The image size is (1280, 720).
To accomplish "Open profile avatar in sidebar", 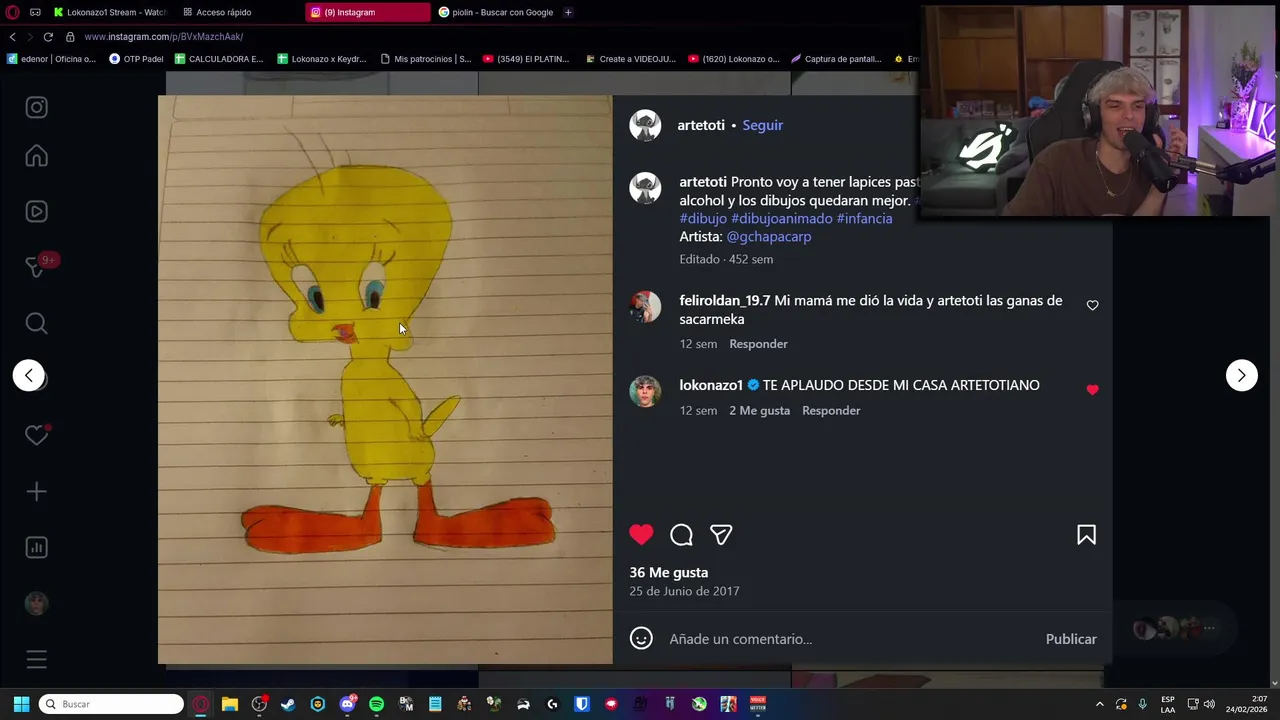I will [x=37, y=603].
